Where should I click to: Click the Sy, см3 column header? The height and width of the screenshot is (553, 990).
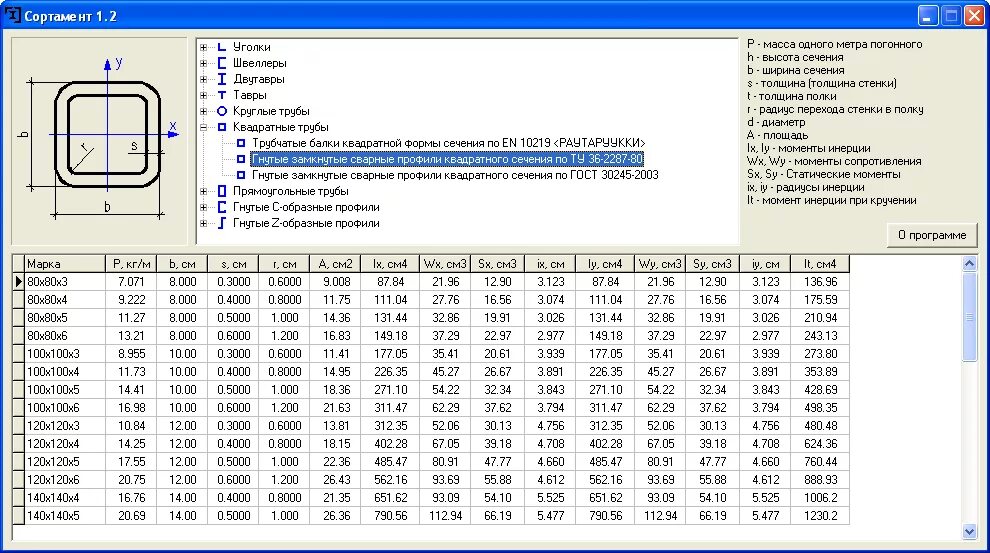pos(713,264)
